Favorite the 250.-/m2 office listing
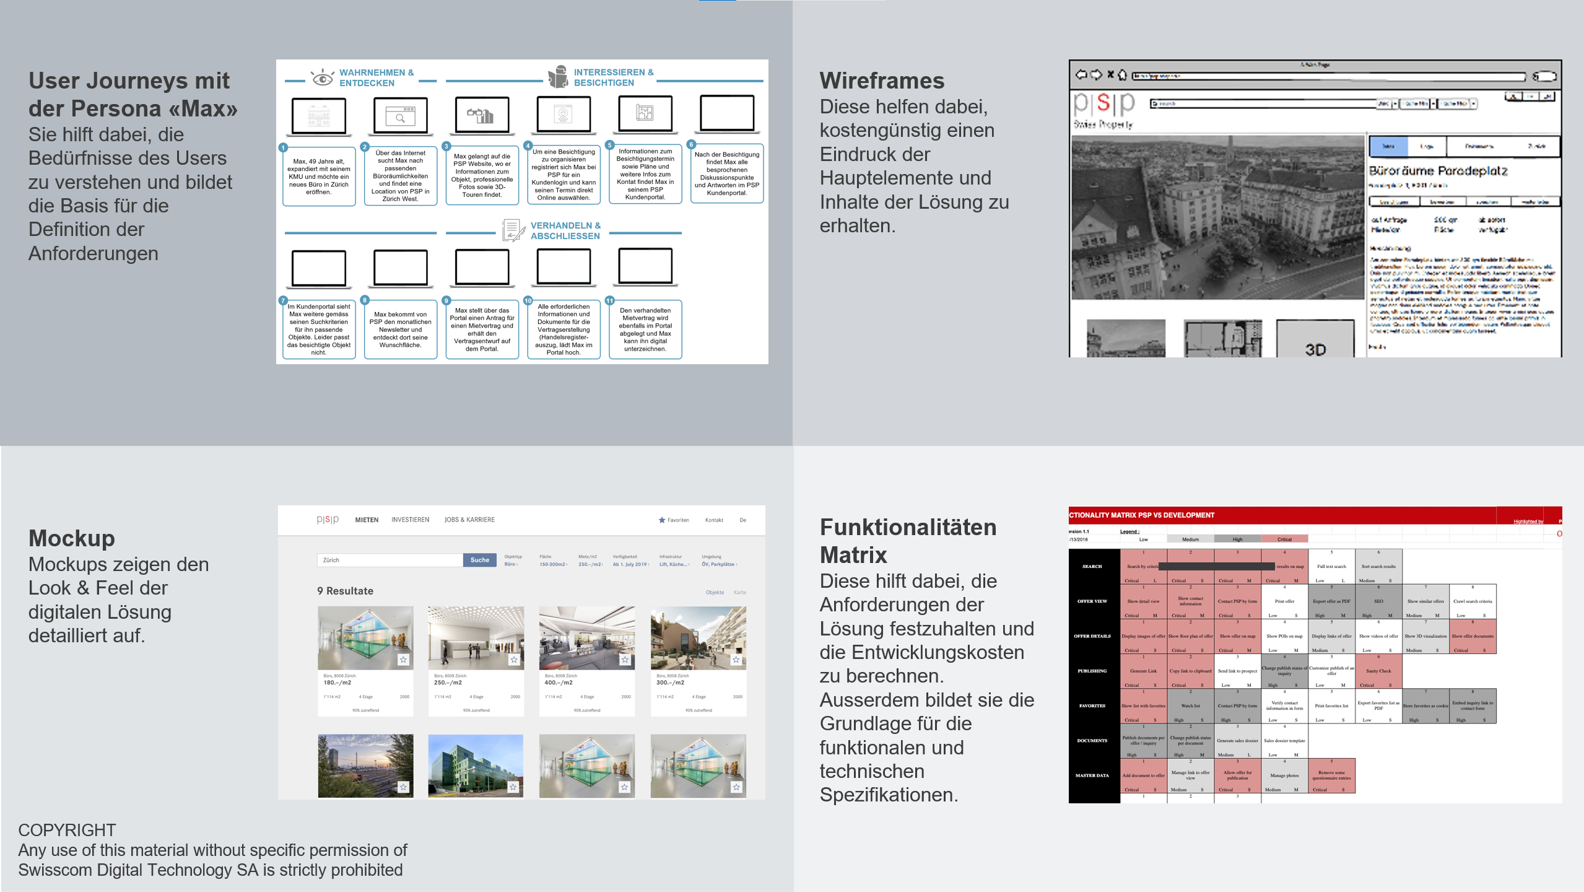The width and height of the screenshot is (1584, 892). click(x=514, y=660)
